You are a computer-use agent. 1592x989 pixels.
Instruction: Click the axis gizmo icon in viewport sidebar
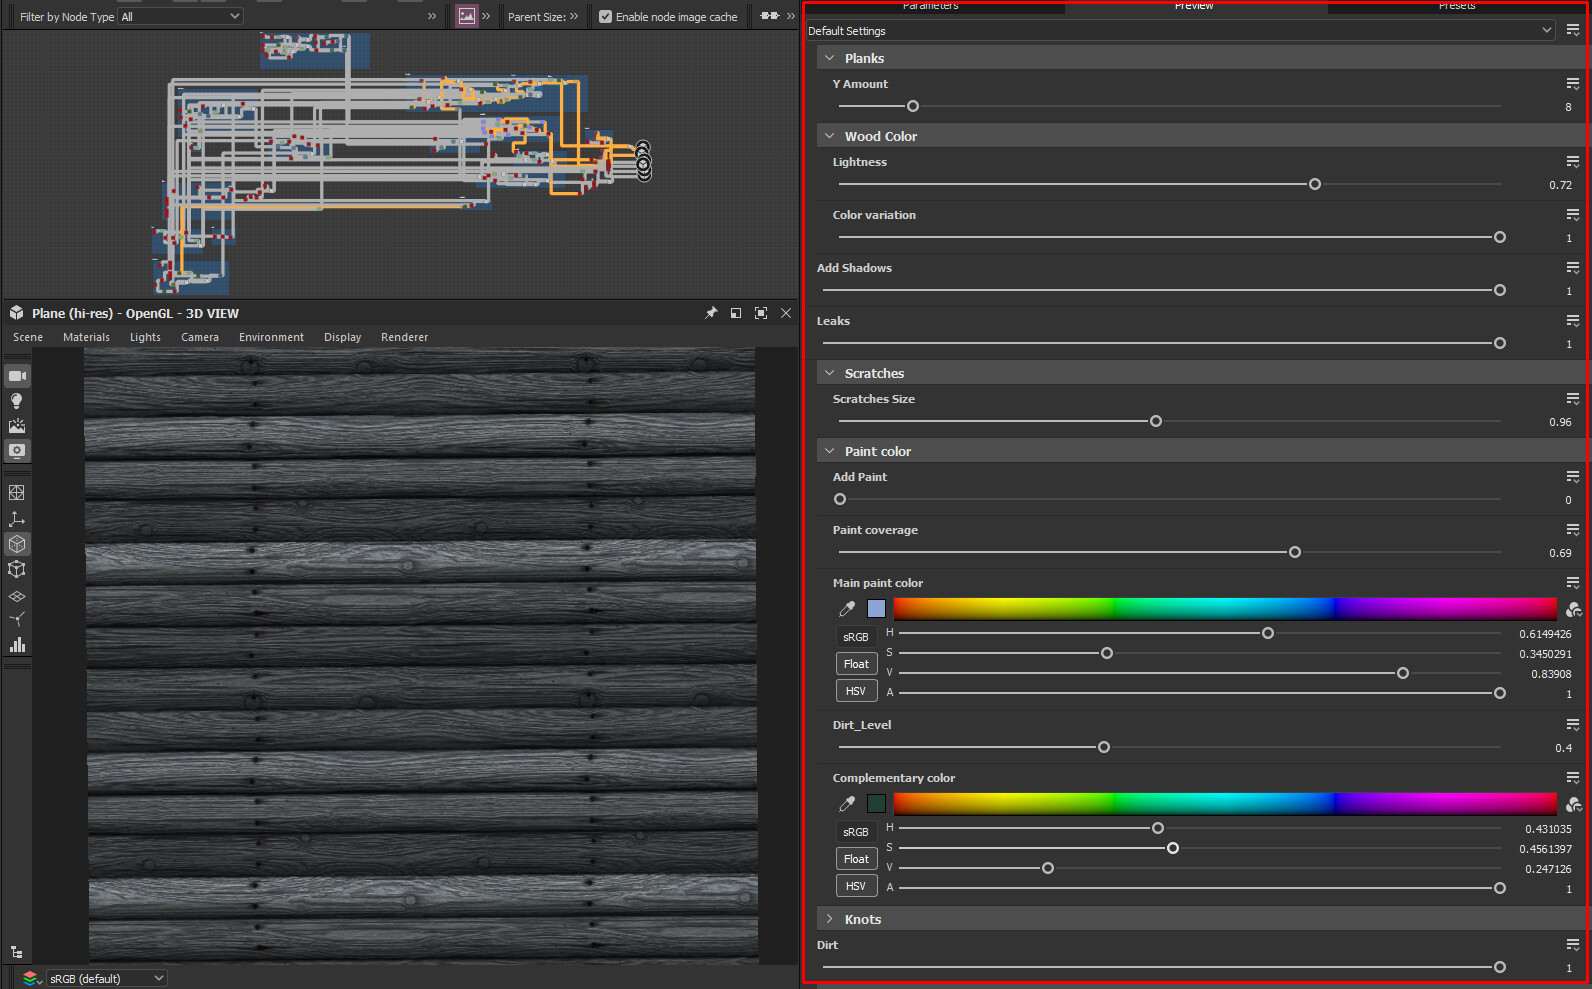click(x=17, y=519)
